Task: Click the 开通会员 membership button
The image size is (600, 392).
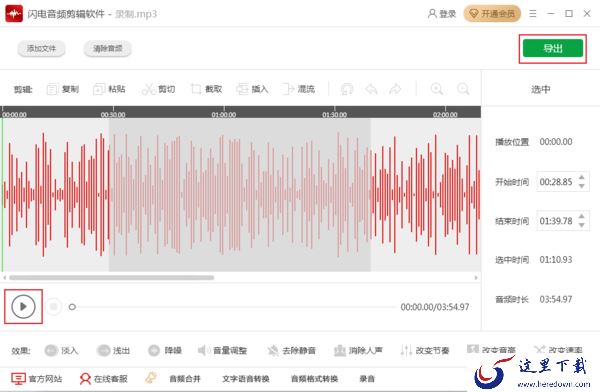Action: [x=492, y=14]
